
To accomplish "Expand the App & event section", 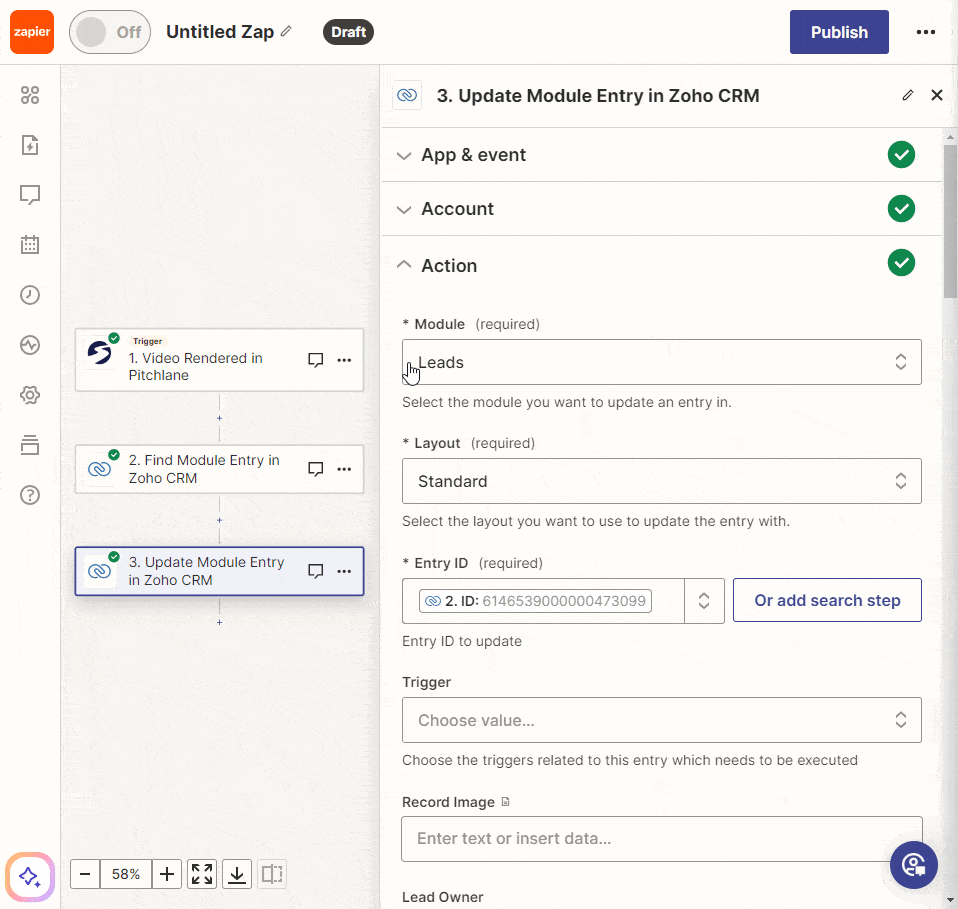I will tap(662, 155).
